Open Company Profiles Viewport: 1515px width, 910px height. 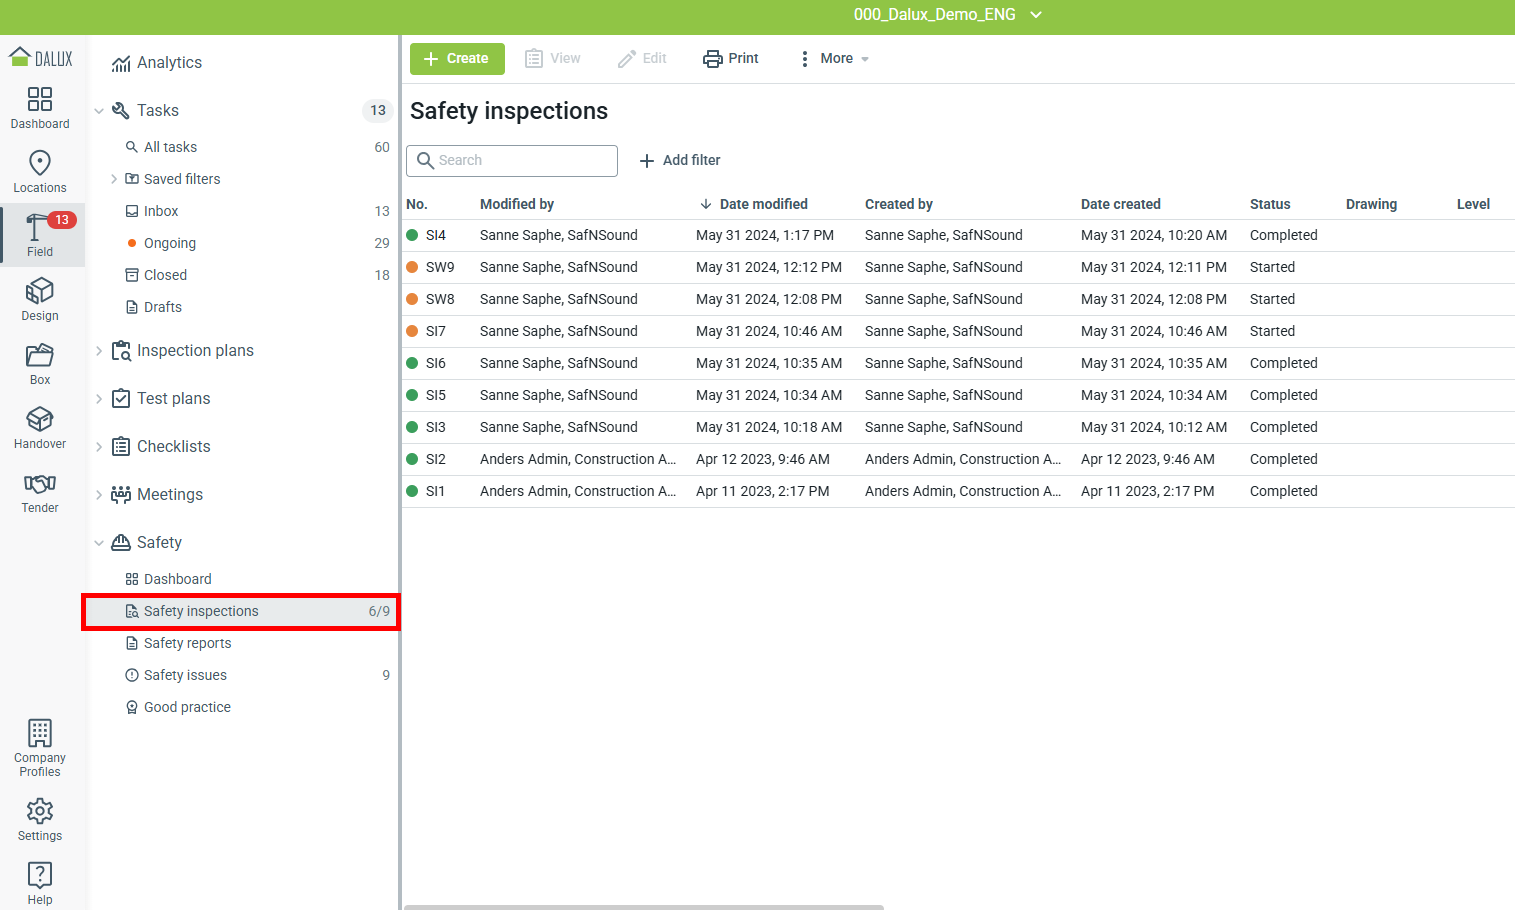(x=40, y=748)
